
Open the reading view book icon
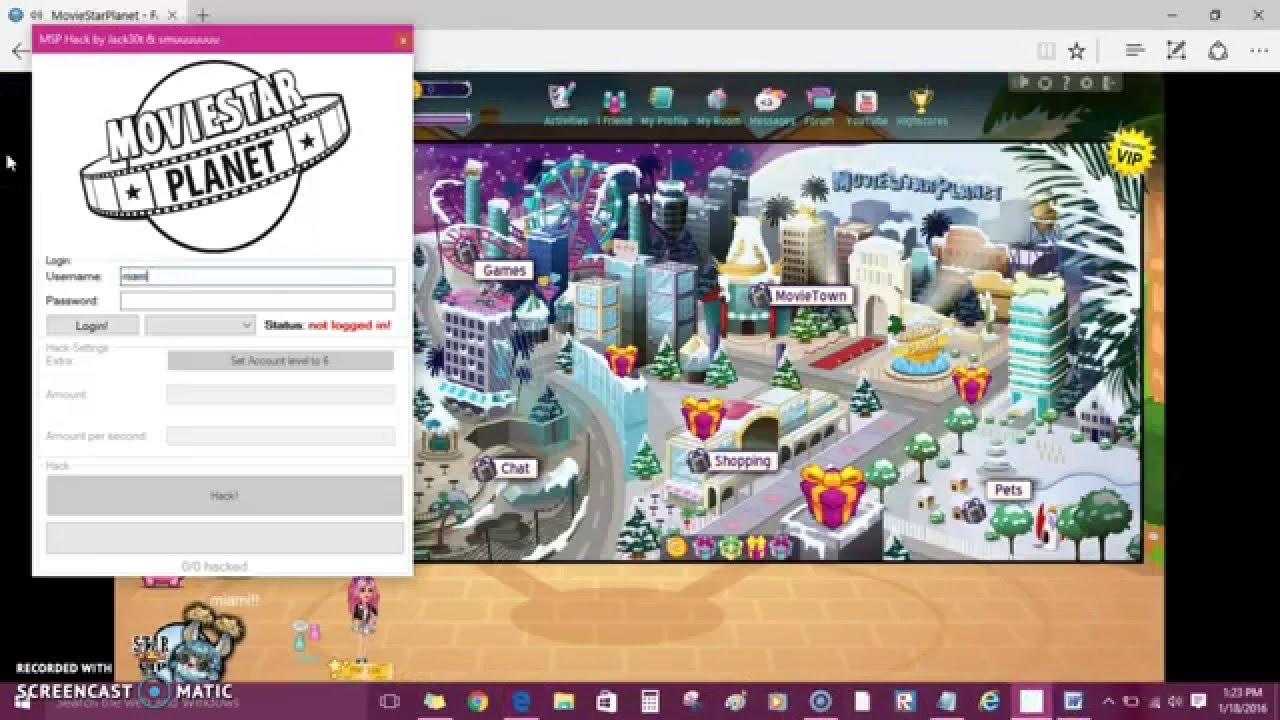(1046, 51)
